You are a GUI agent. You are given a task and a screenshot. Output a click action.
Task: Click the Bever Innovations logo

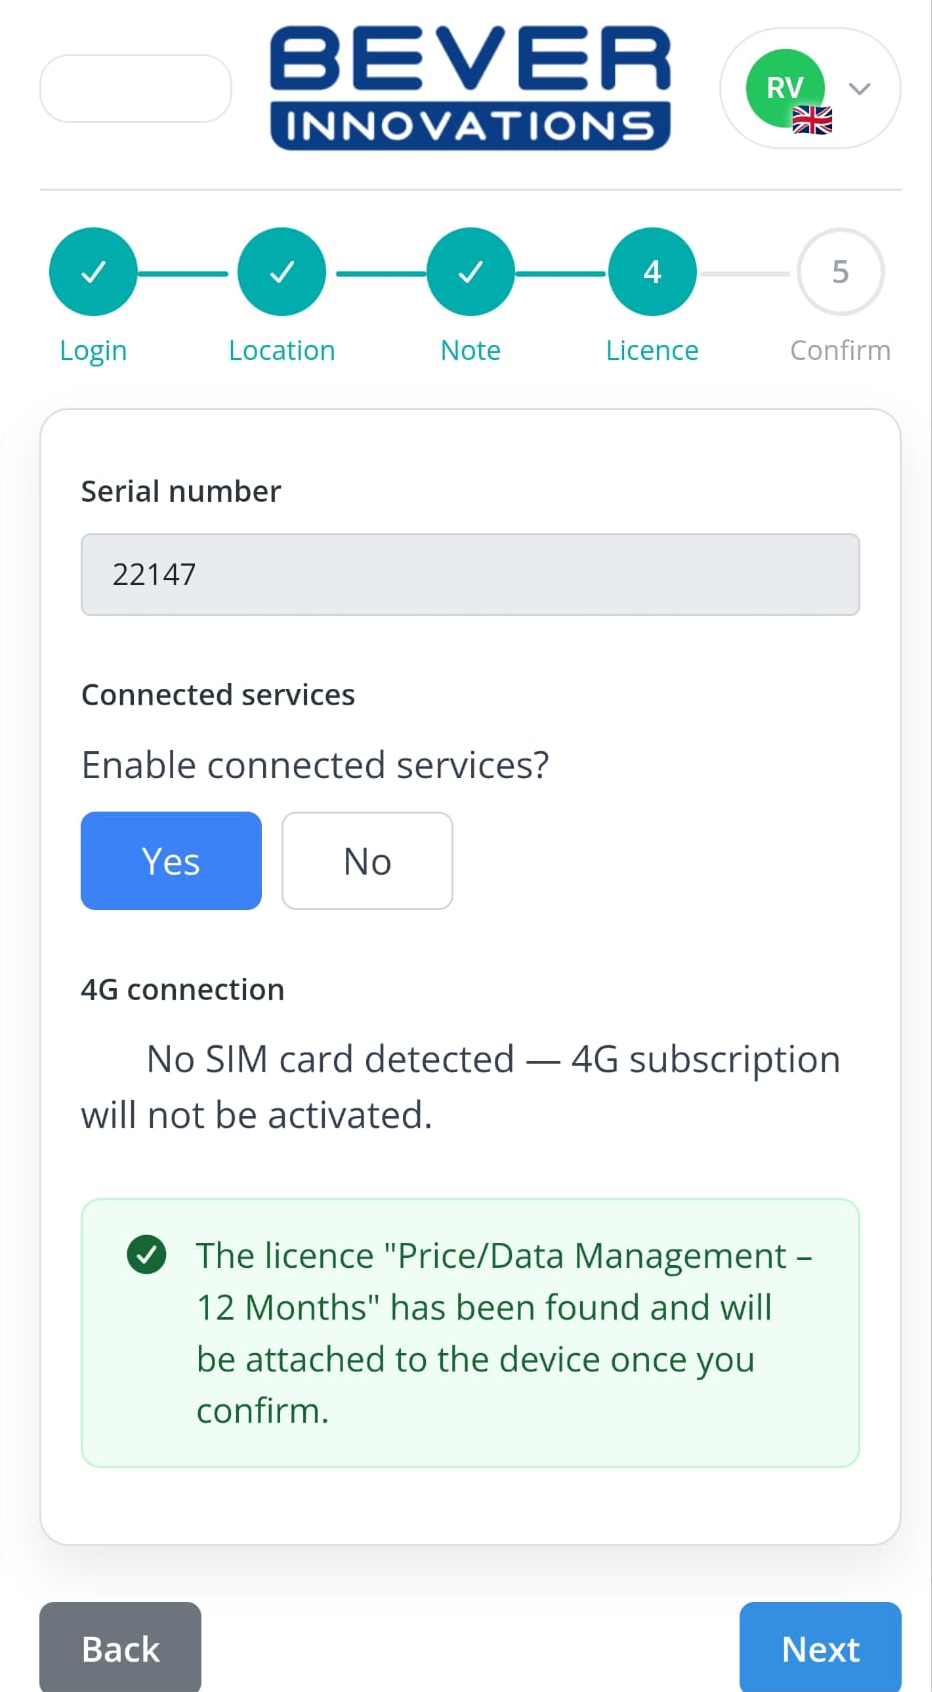470,88
